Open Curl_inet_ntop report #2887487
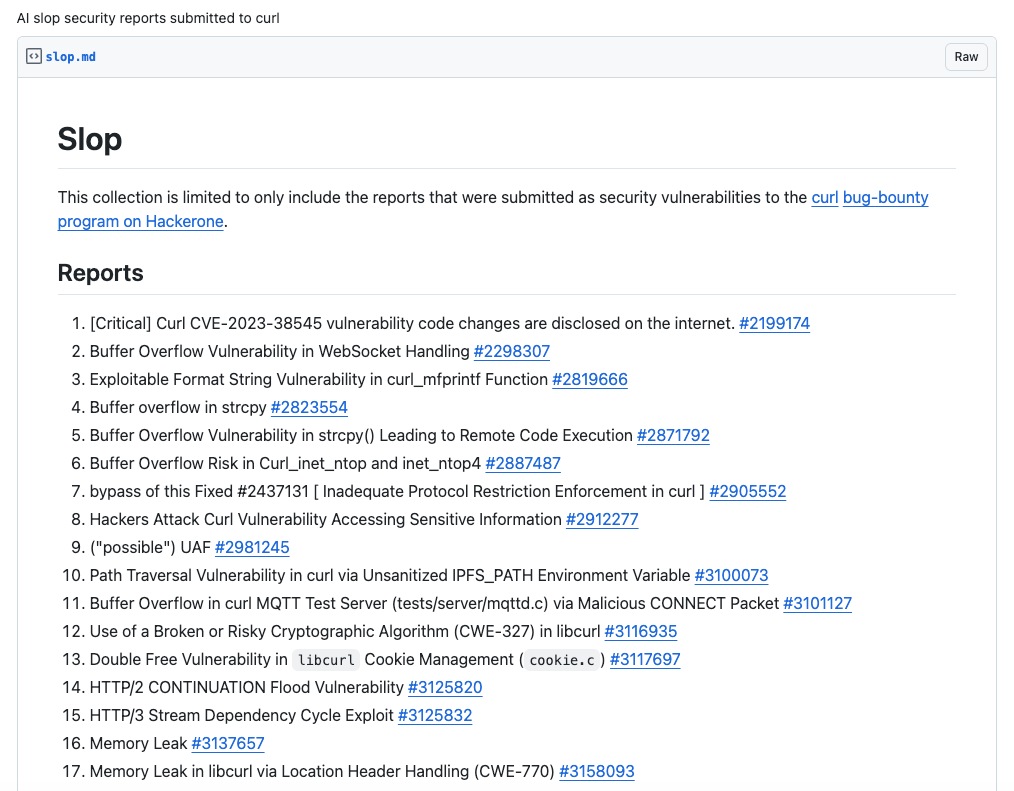 [x=523, y=463]
